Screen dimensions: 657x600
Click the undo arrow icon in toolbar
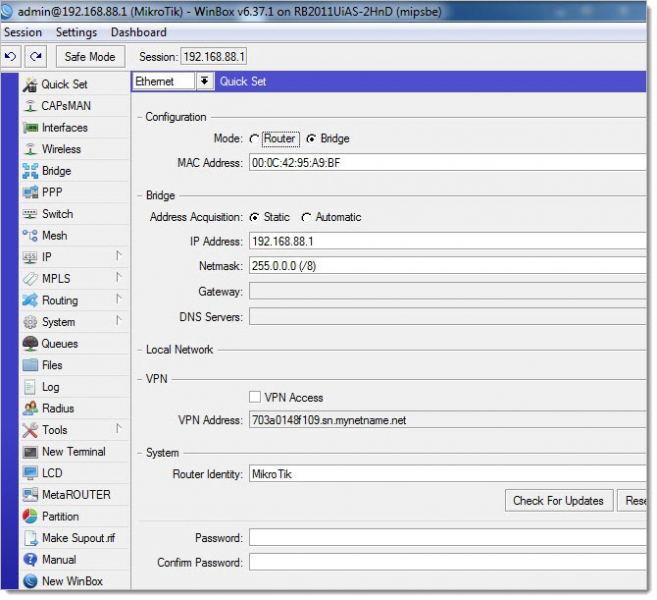[x=11, y=57]
